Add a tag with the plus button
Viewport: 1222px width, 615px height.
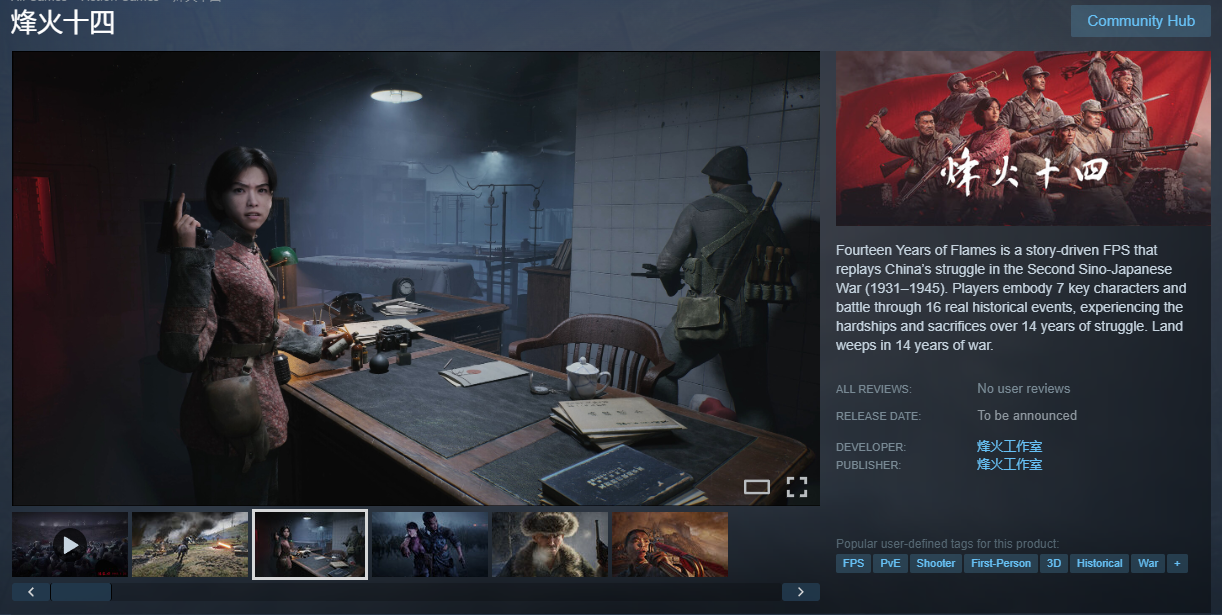1177,564
